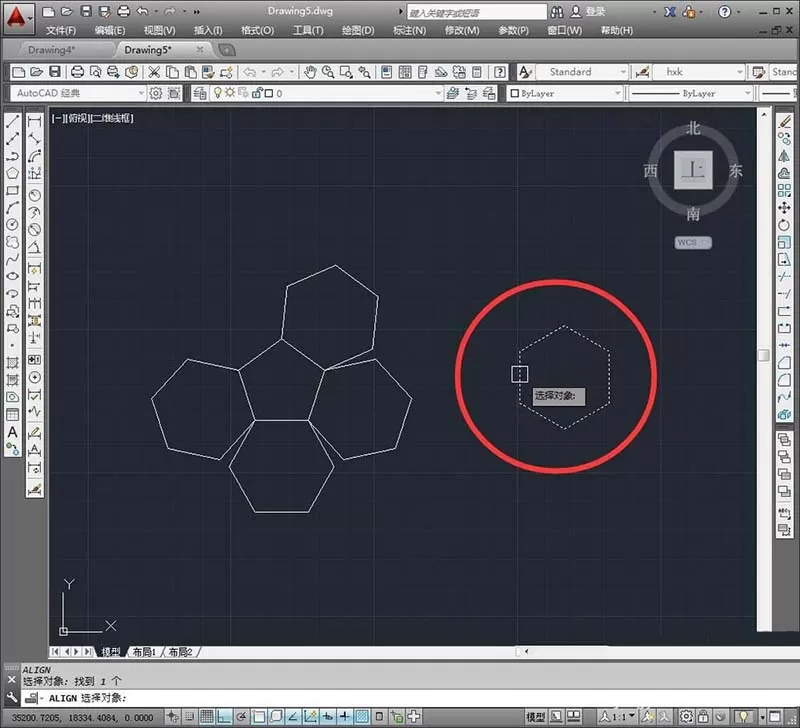Click the Cut scissors icon
800x728 pixels.
point(154,72)
